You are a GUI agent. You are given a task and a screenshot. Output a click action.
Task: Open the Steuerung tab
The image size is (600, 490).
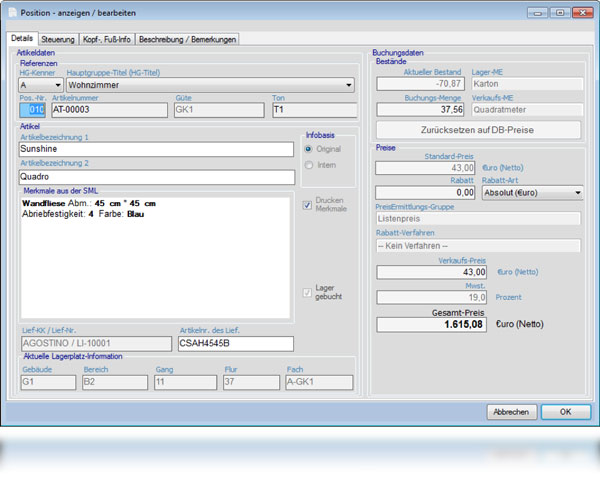(x=58, y=39)
